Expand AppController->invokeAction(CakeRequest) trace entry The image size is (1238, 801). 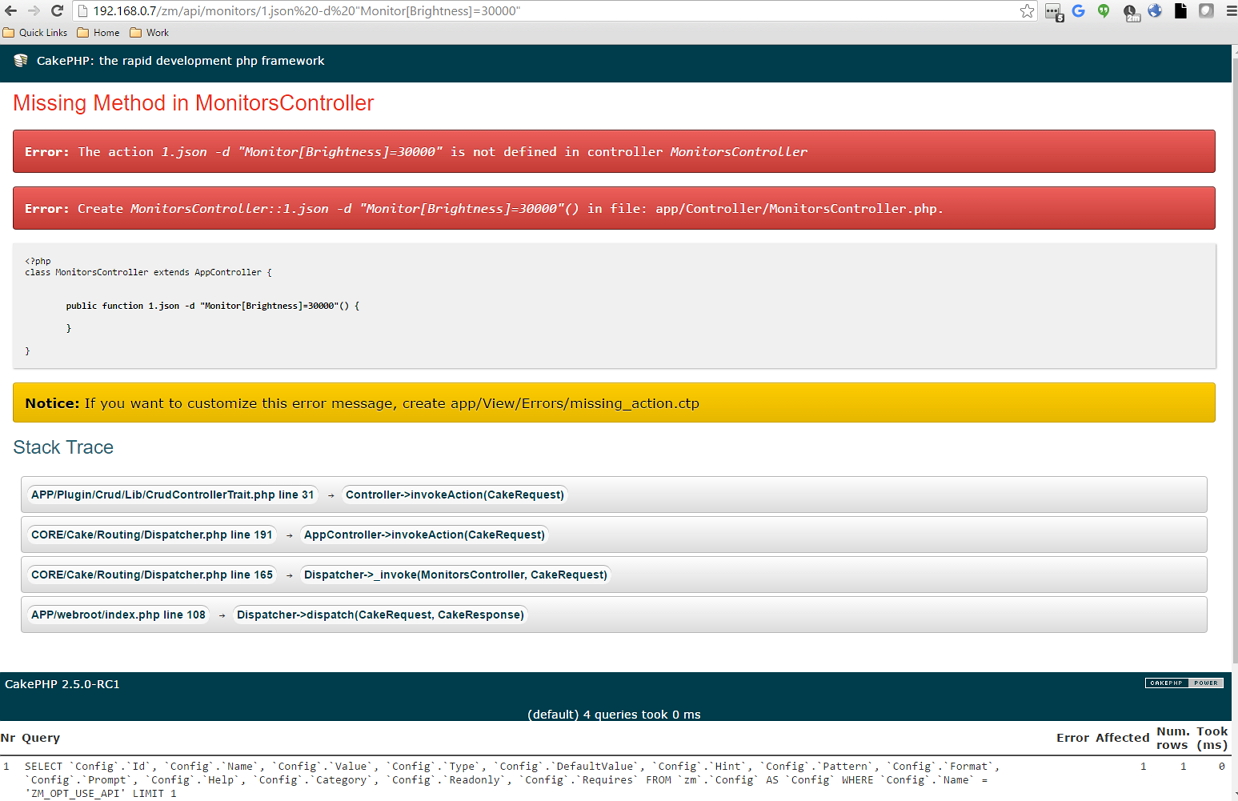[x=424, y=535]
